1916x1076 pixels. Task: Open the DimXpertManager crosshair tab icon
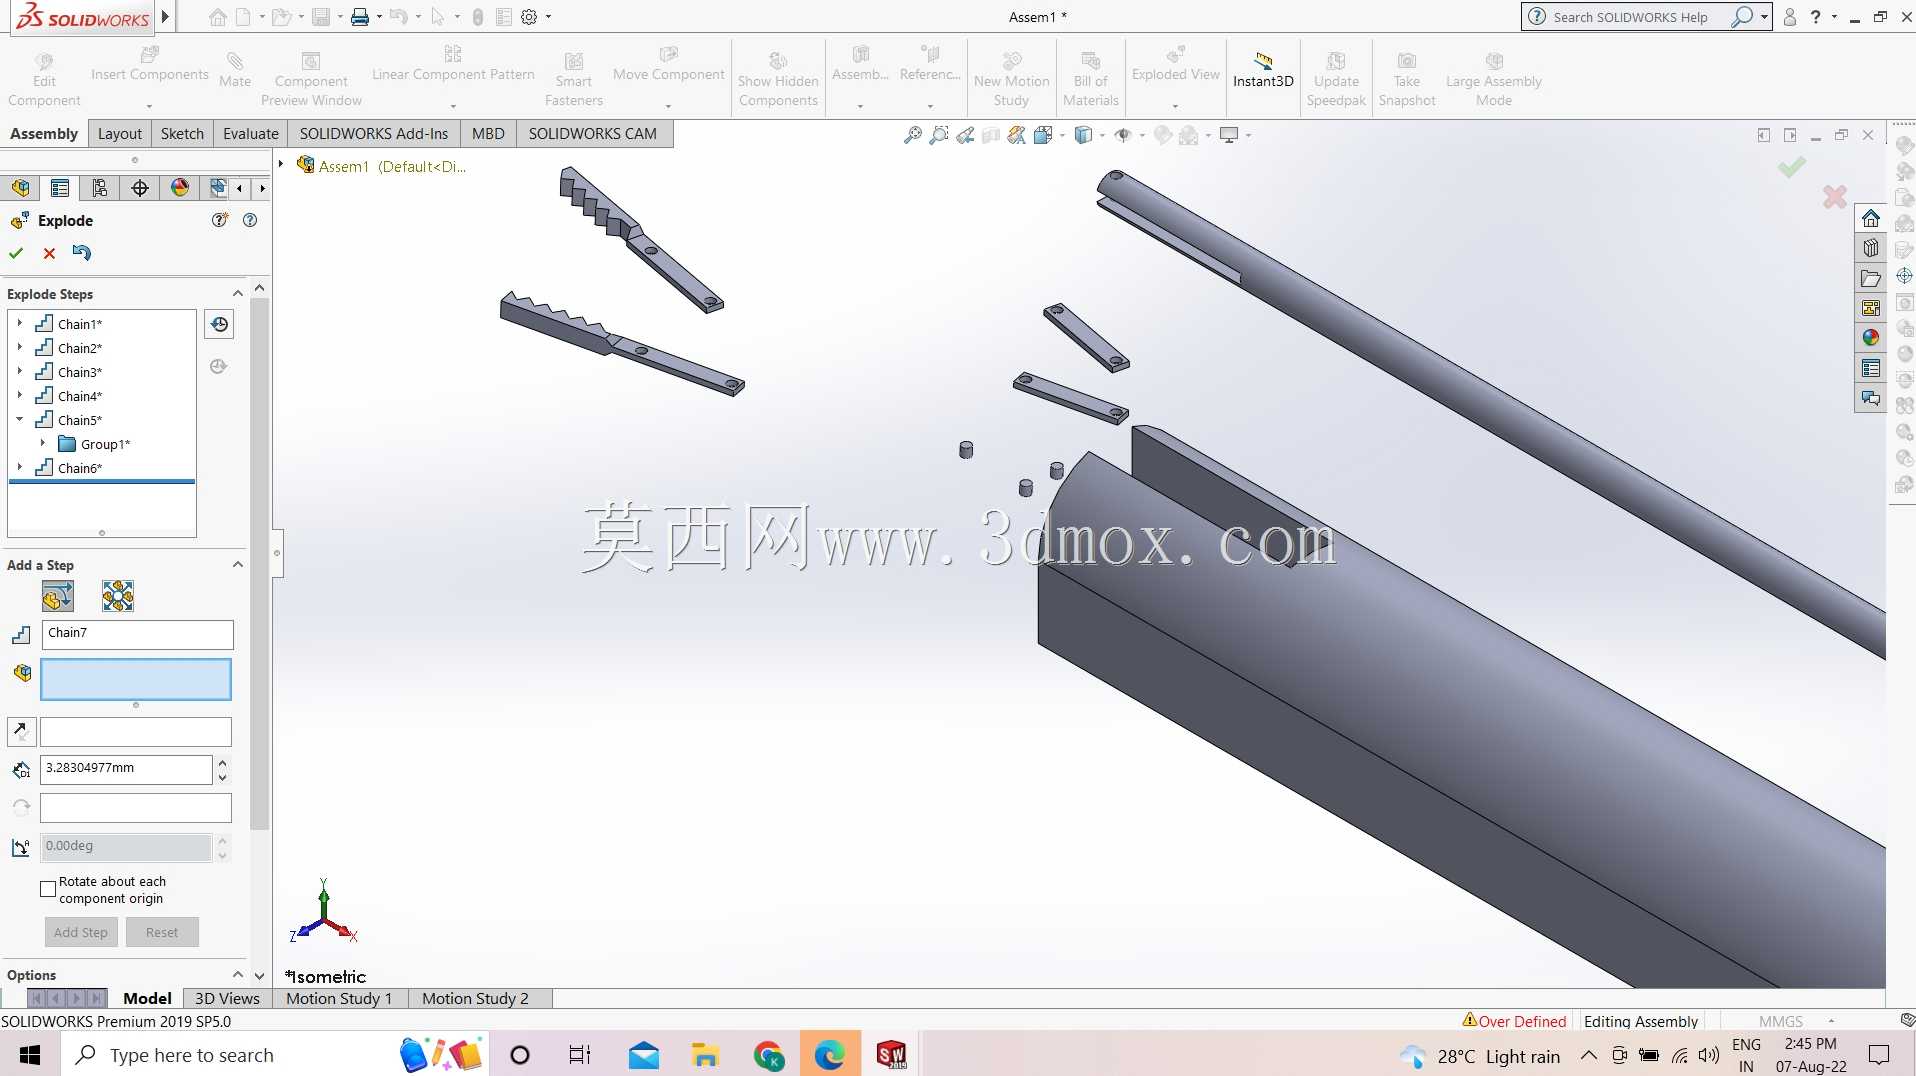coord(140,188)
